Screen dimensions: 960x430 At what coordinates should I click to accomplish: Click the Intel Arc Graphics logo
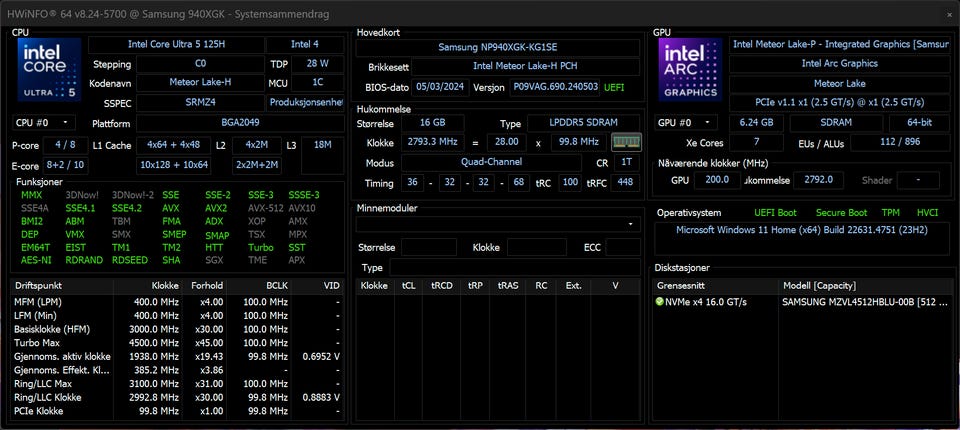690,69
